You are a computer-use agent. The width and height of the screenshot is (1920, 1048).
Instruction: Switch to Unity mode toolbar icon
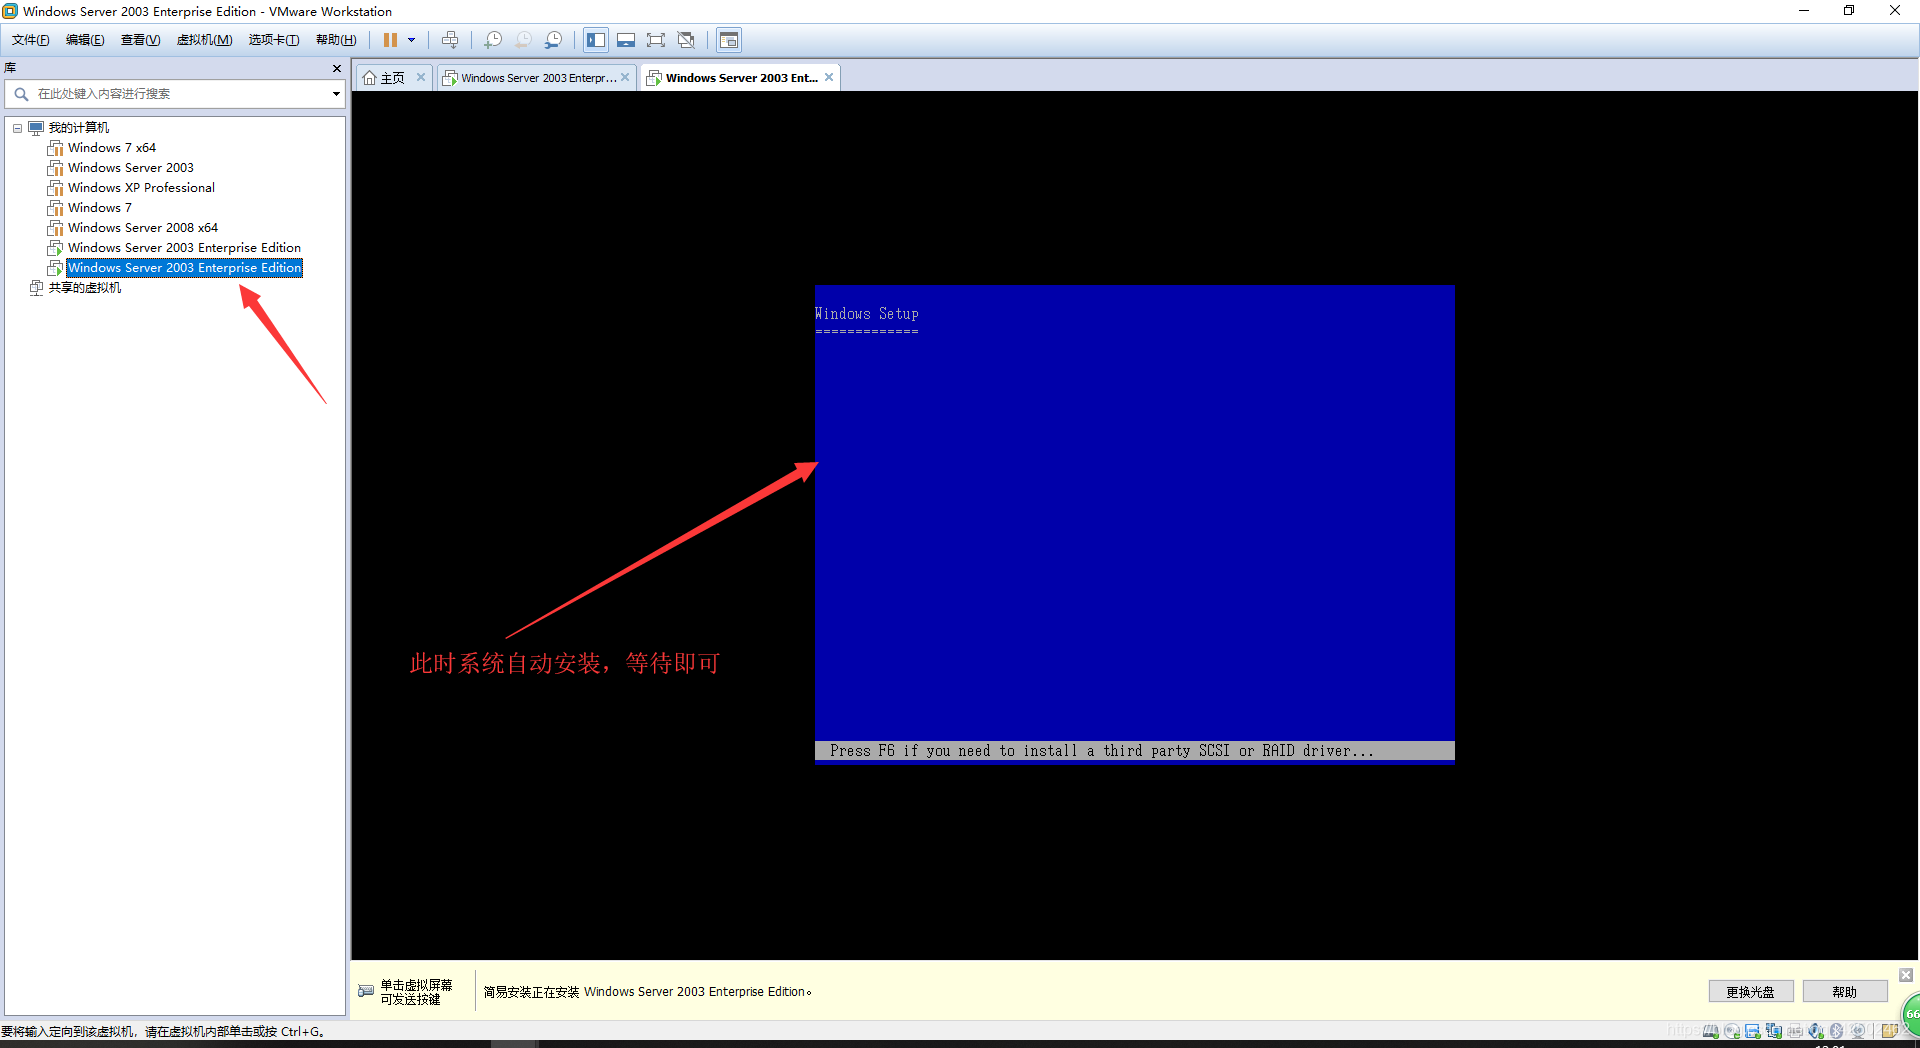point(686,40)
